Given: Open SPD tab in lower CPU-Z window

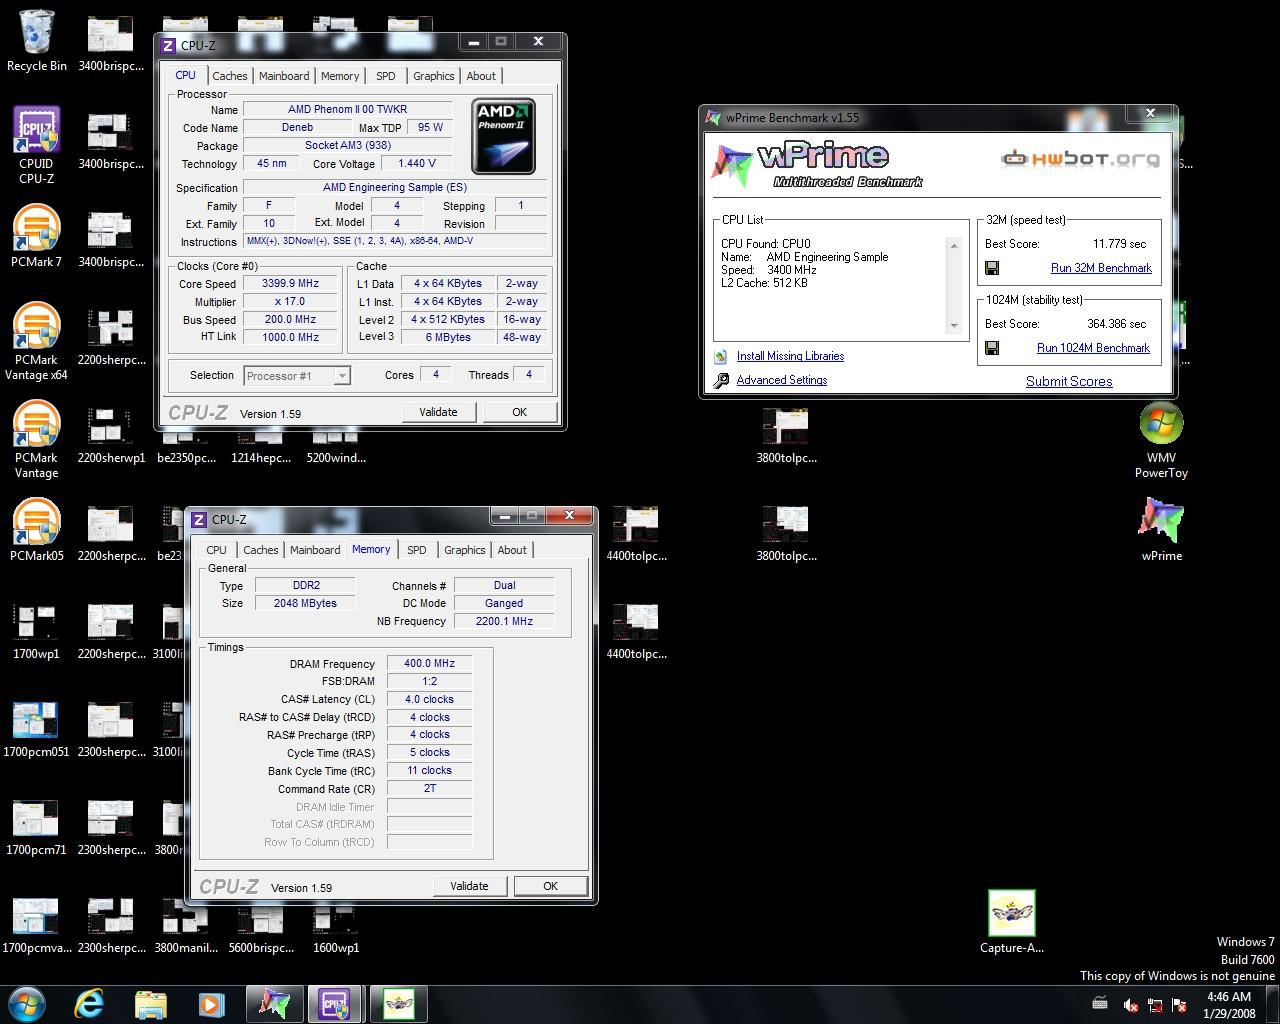Looking at the screenshot, I should click(417, 550).
